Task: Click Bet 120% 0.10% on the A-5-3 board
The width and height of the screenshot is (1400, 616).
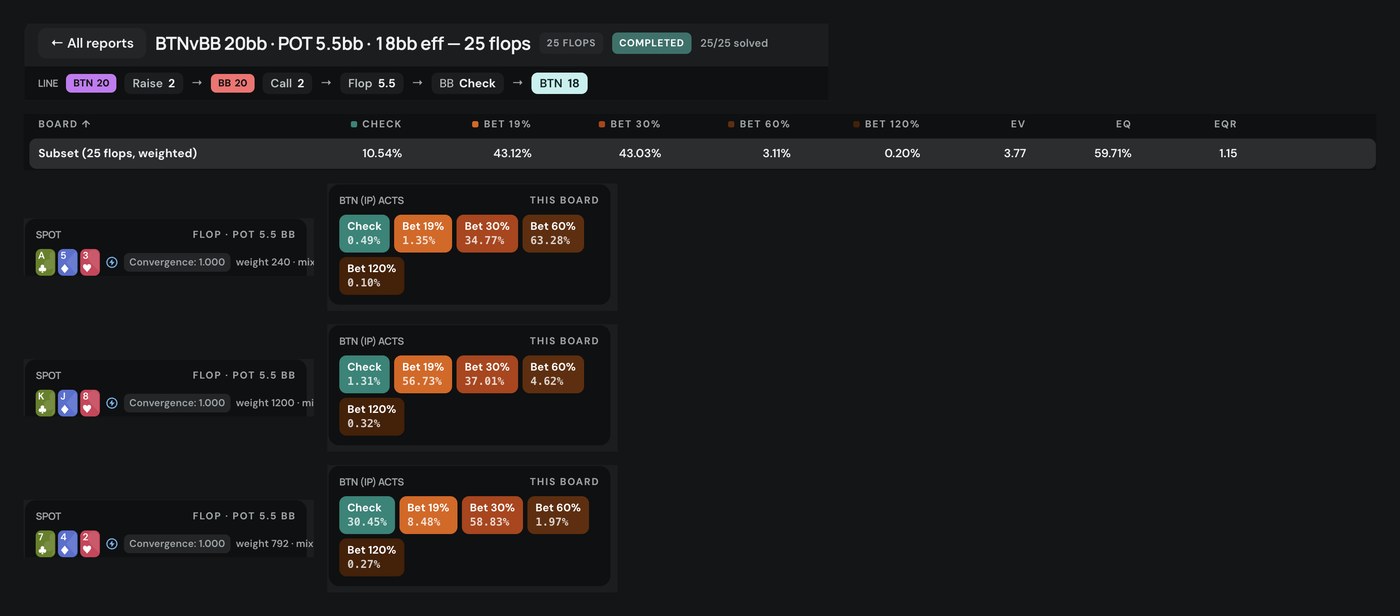Action: pyautogui.click(x=372, y=275)
